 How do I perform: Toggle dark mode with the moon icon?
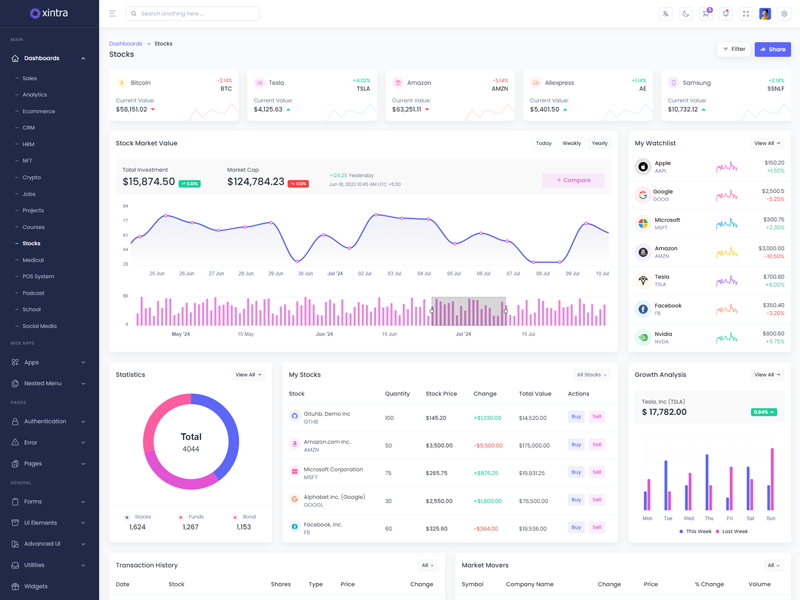click(x=686, y=14)
